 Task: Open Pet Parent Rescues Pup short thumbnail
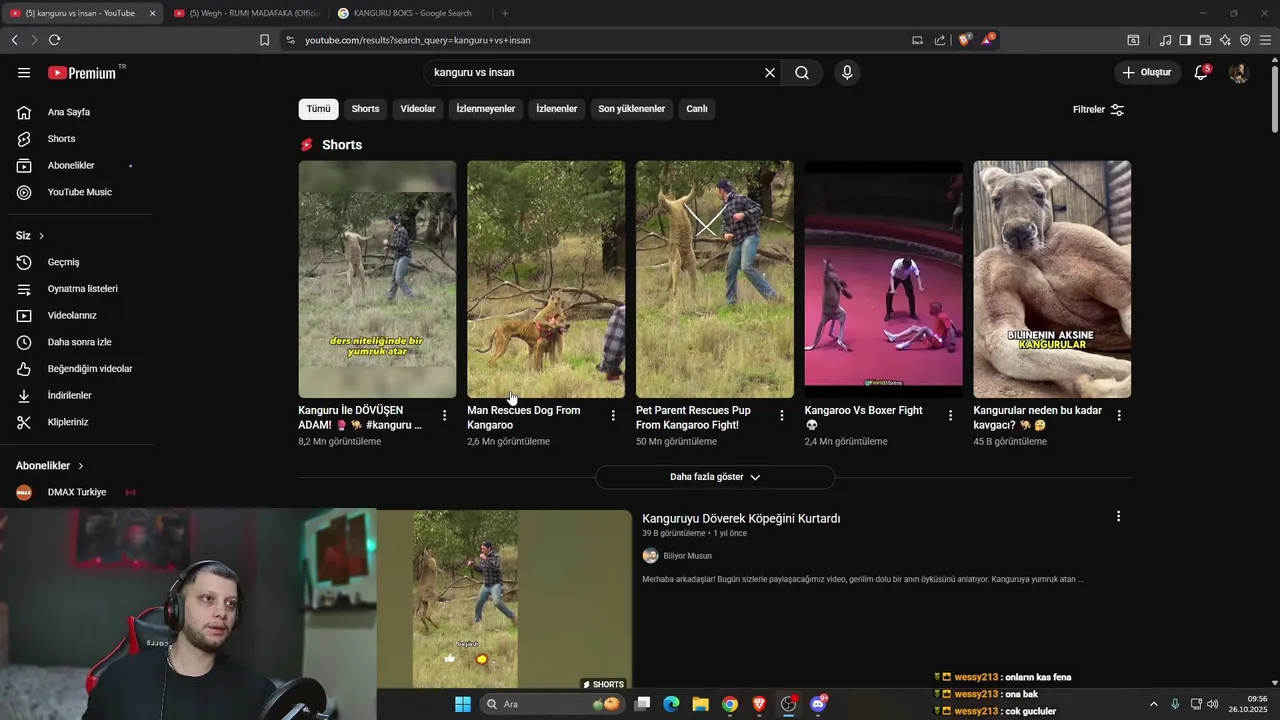(x=715, y=279)
